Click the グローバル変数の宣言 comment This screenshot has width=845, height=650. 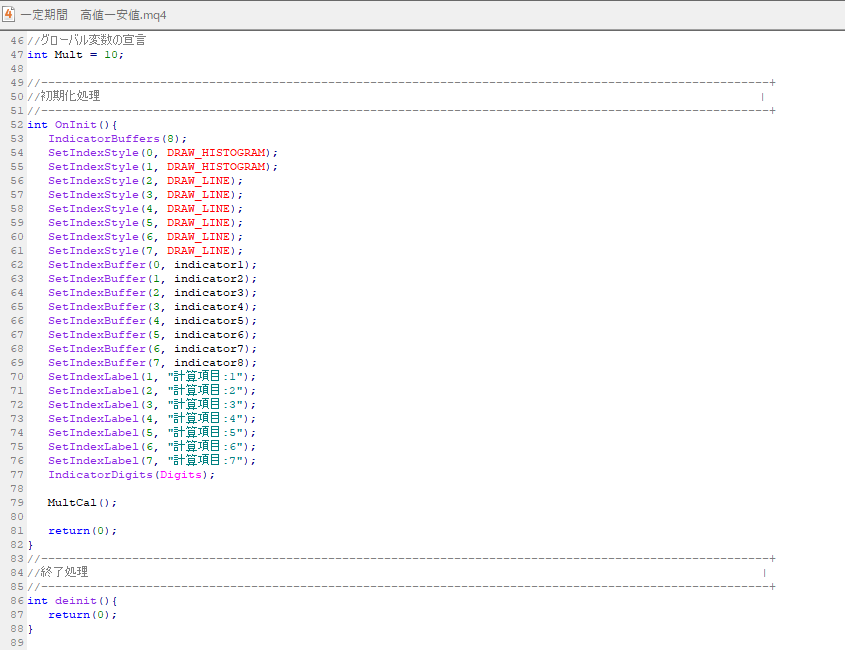click(95, 41)
